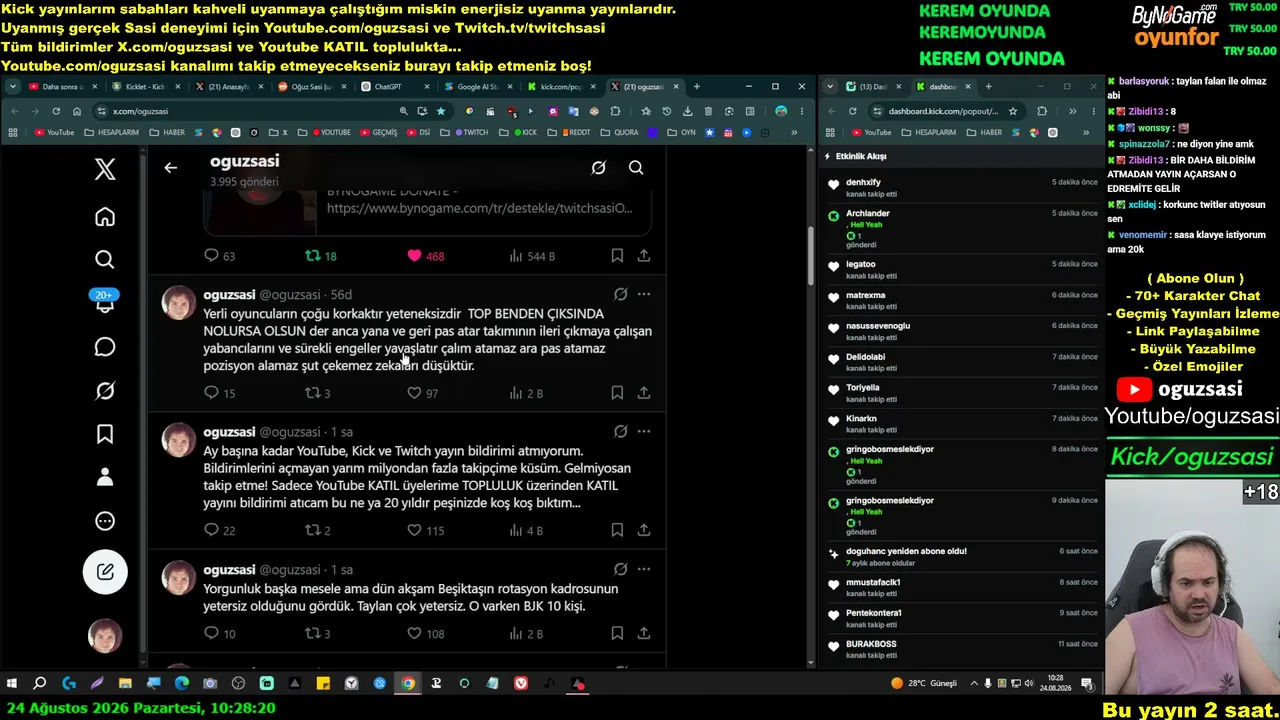Open Microsoft Edge from the taskbar
The width and height of the screenshot is (1280, 720).
pyautogui.click(x=182, y=684)
